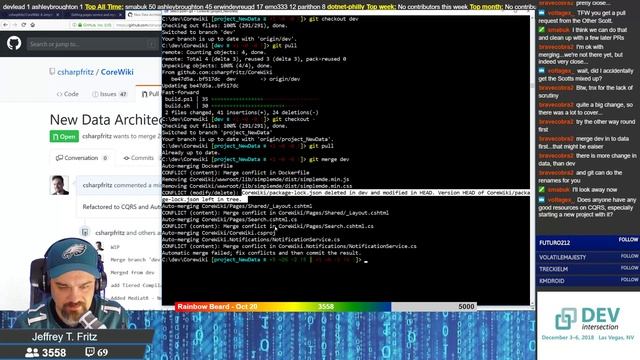Click the GitHub Octocat logo
This screenshot has width=640, height=360.
(x=14, y=43)
